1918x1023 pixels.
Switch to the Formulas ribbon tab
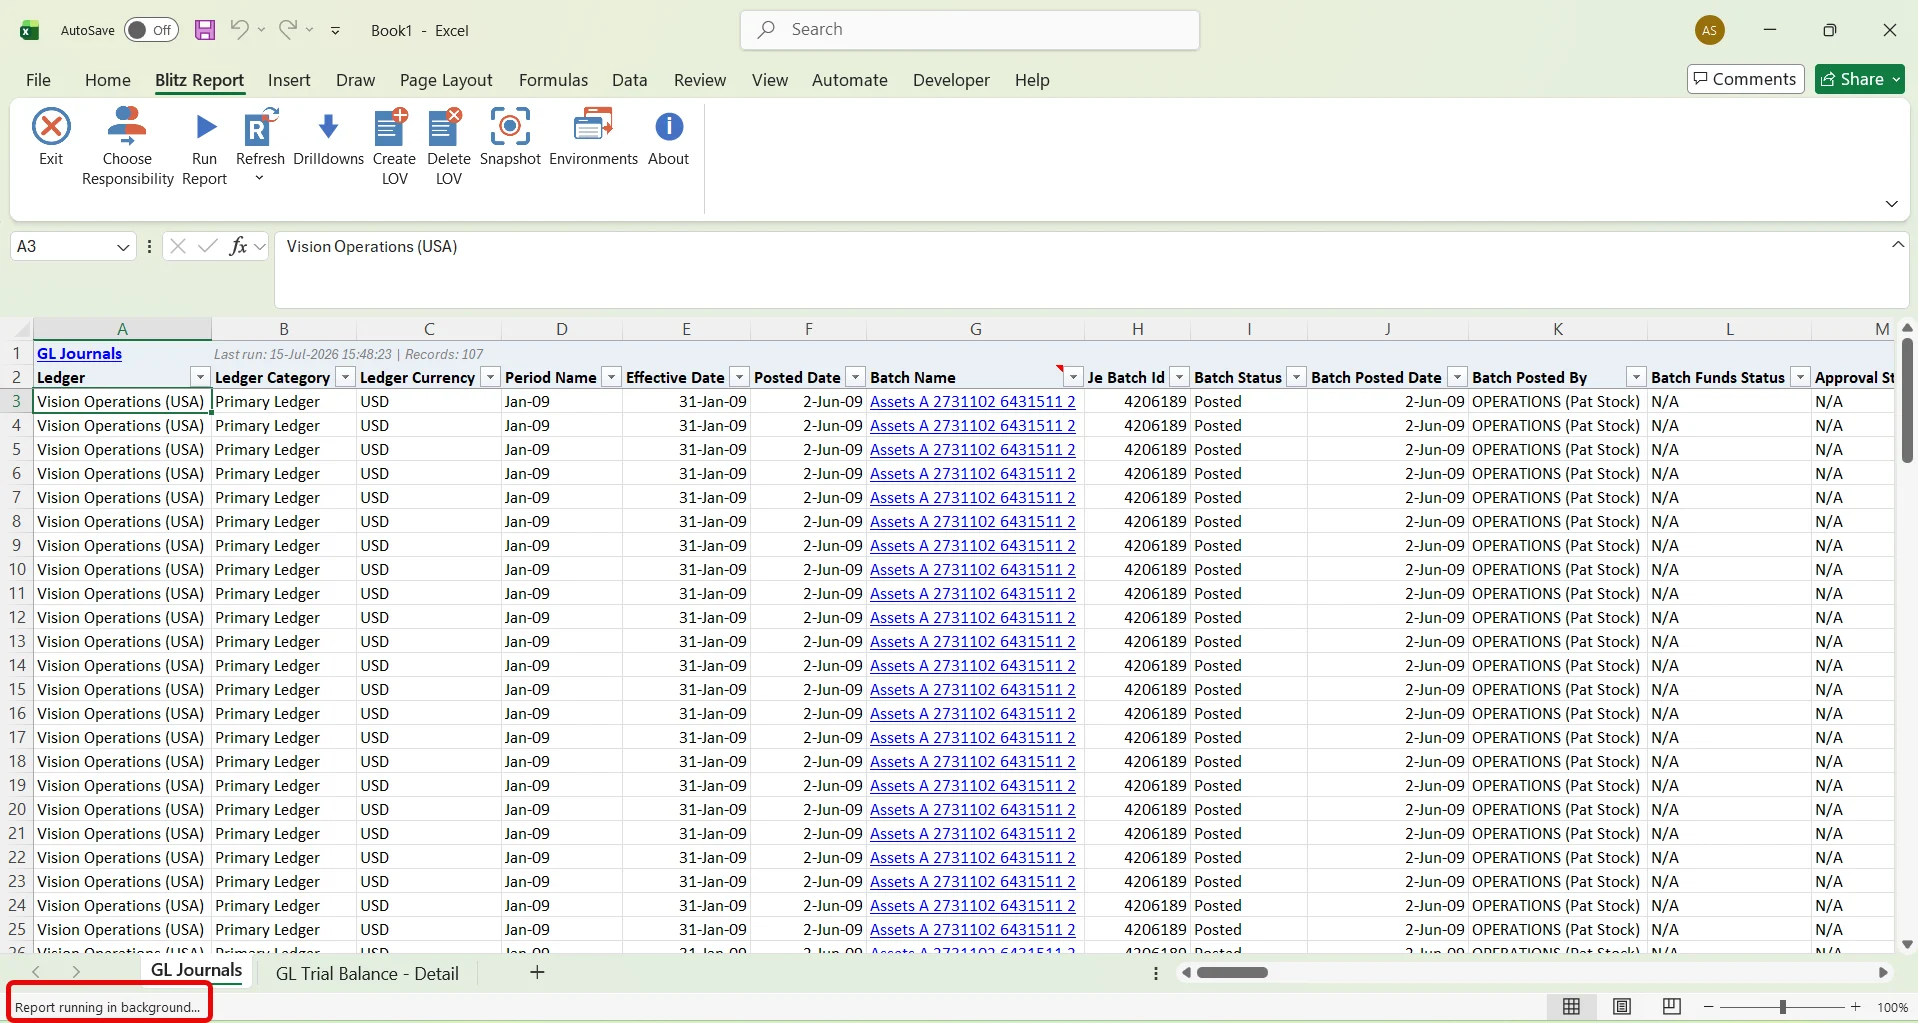point(553,80)
